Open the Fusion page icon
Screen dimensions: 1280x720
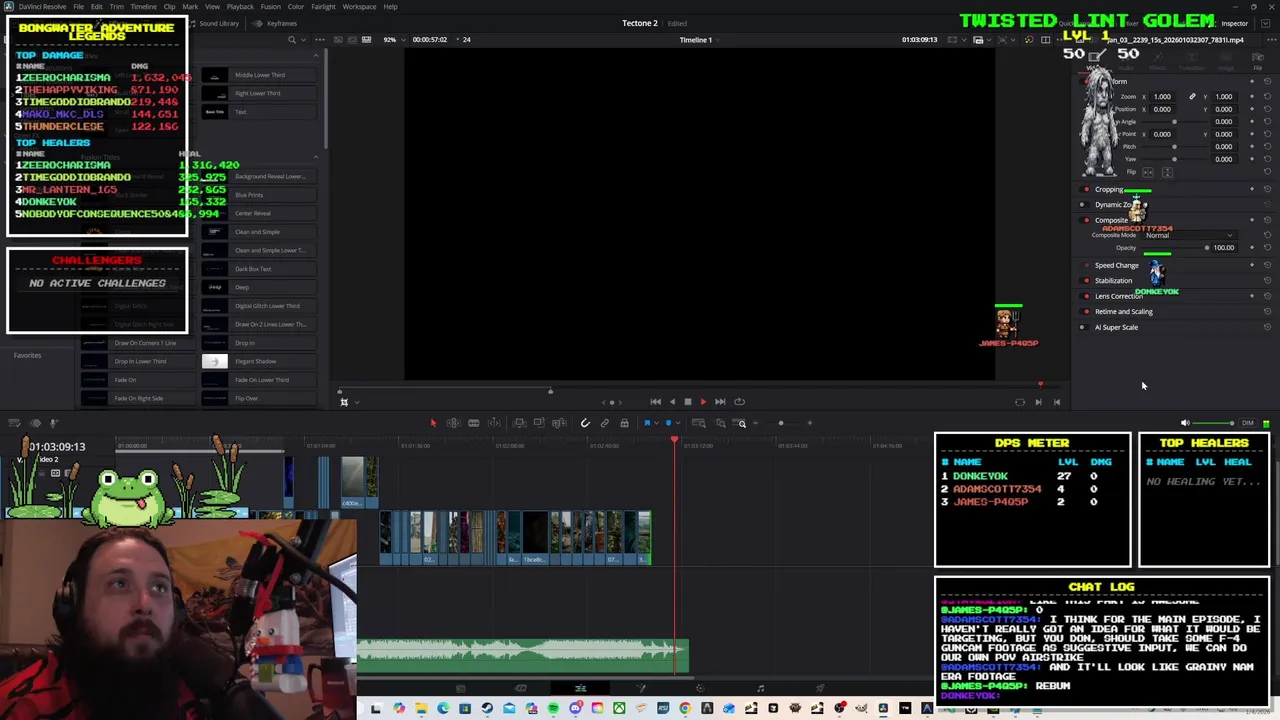(641, 688)
